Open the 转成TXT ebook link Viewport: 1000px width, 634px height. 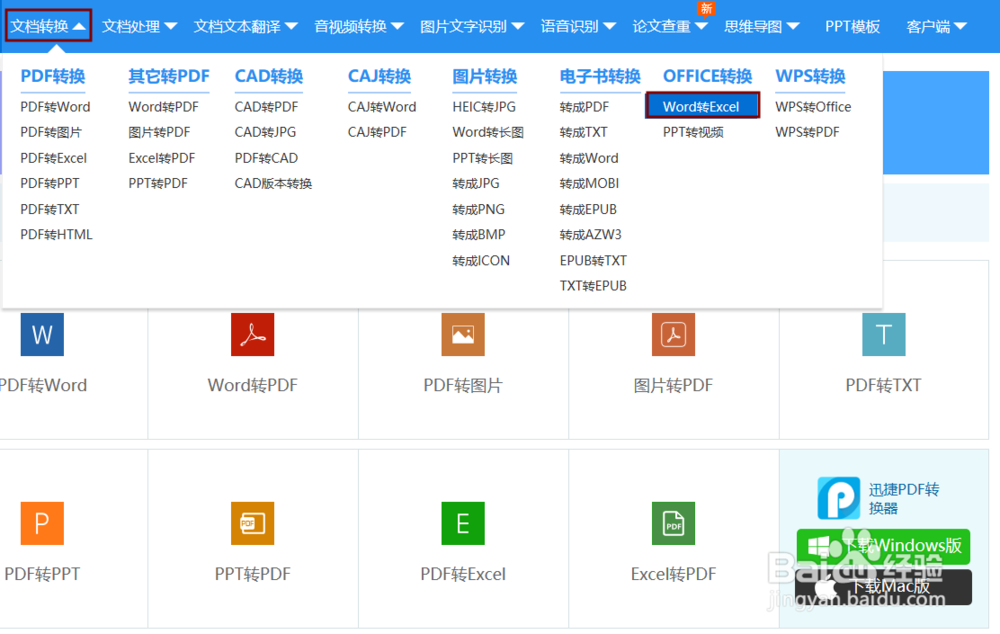click(x=584, y=132)
